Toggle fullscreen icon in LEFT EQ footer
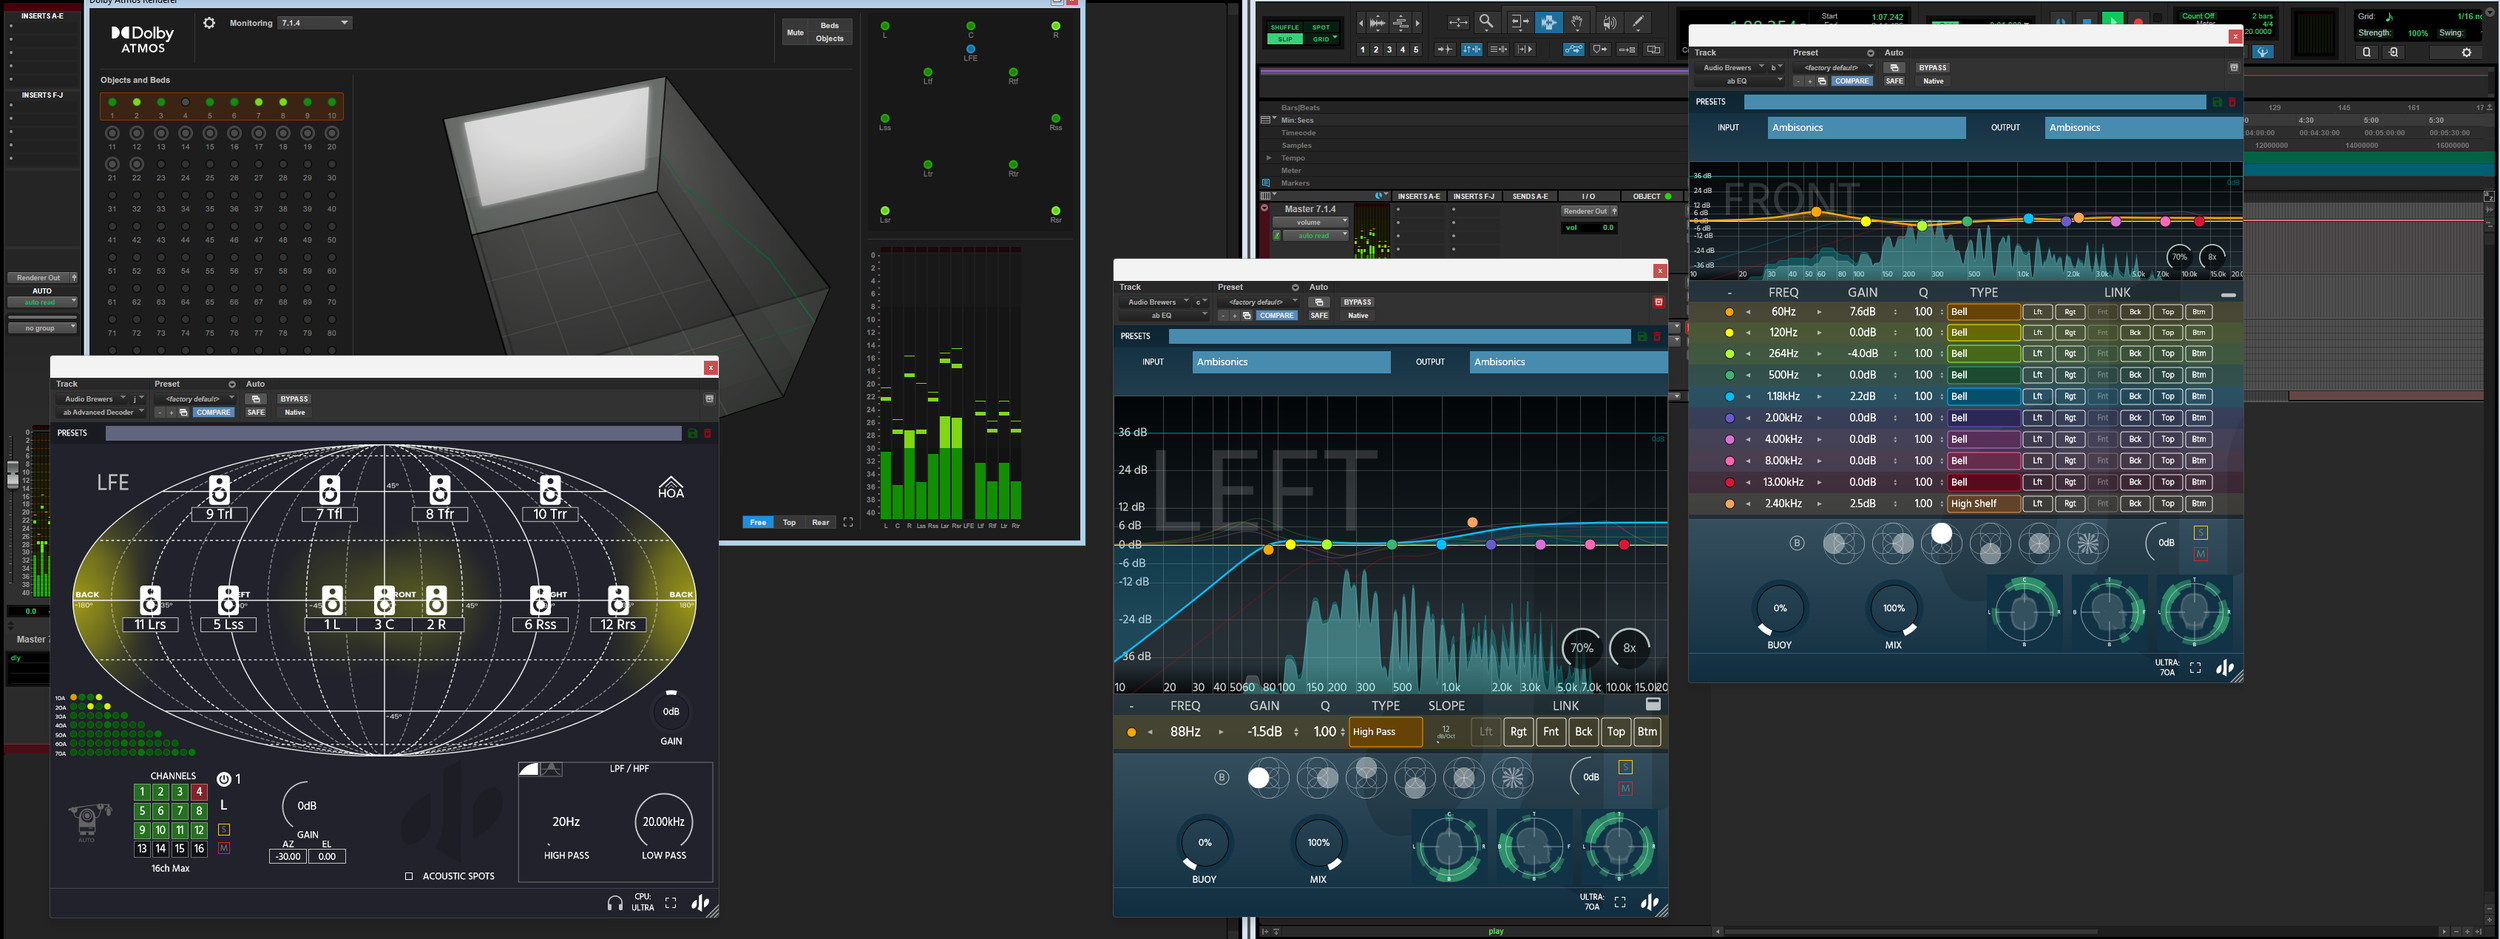The width and height of the screenshot is (2500, 939). pyautogui.click(x=1620, y=902)
